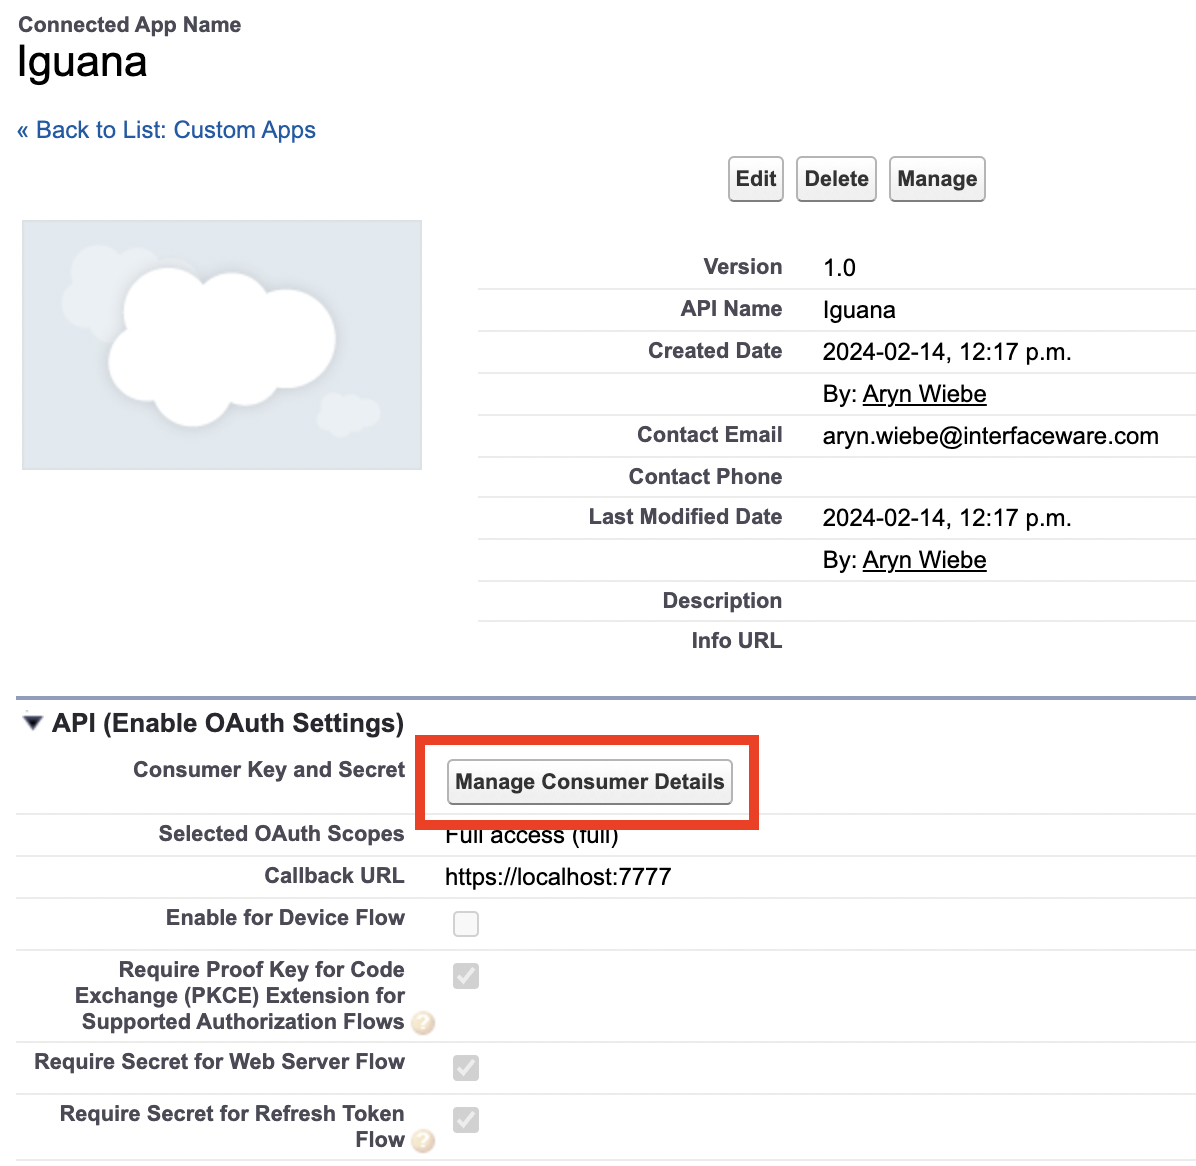
Task: Toggle Require Secret for Refresh Token Flow checkbox
Action: (466, 1119)
